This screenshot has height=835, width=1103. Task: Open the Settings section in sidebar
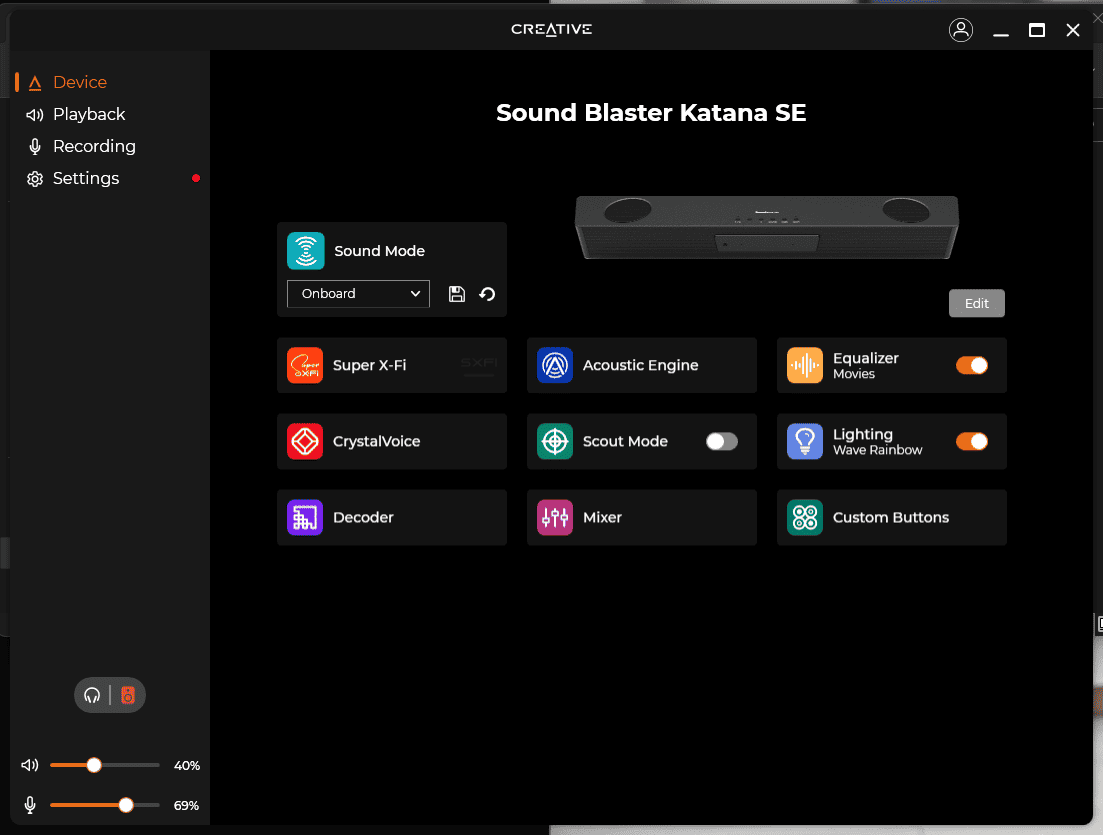[85, 178]
